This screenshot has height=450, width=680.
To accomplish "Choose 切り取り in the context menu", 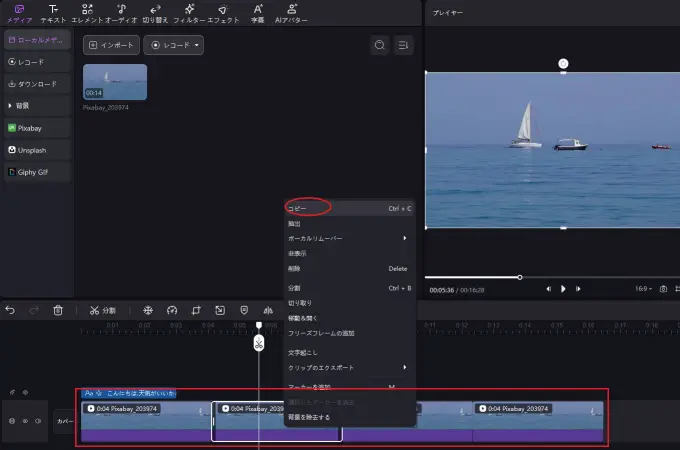I will 350,303.
